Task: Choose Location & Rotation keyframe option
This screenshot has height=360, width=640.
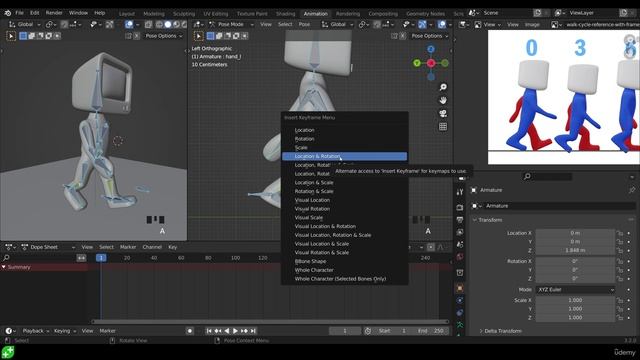Action: coord(344,156)
